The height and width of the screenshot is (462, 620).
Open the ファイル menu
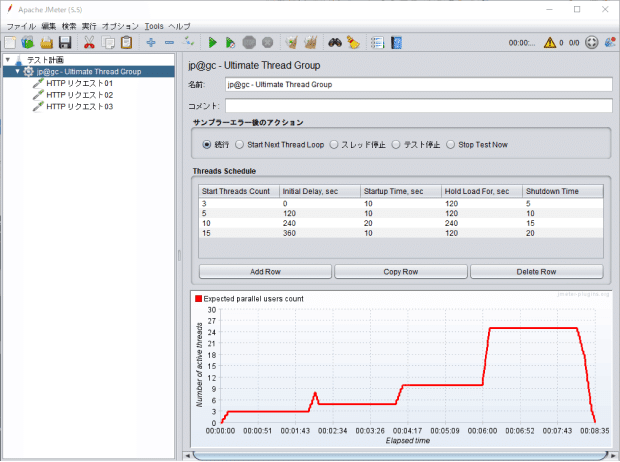pyautogui.click(x=21, y=27)
